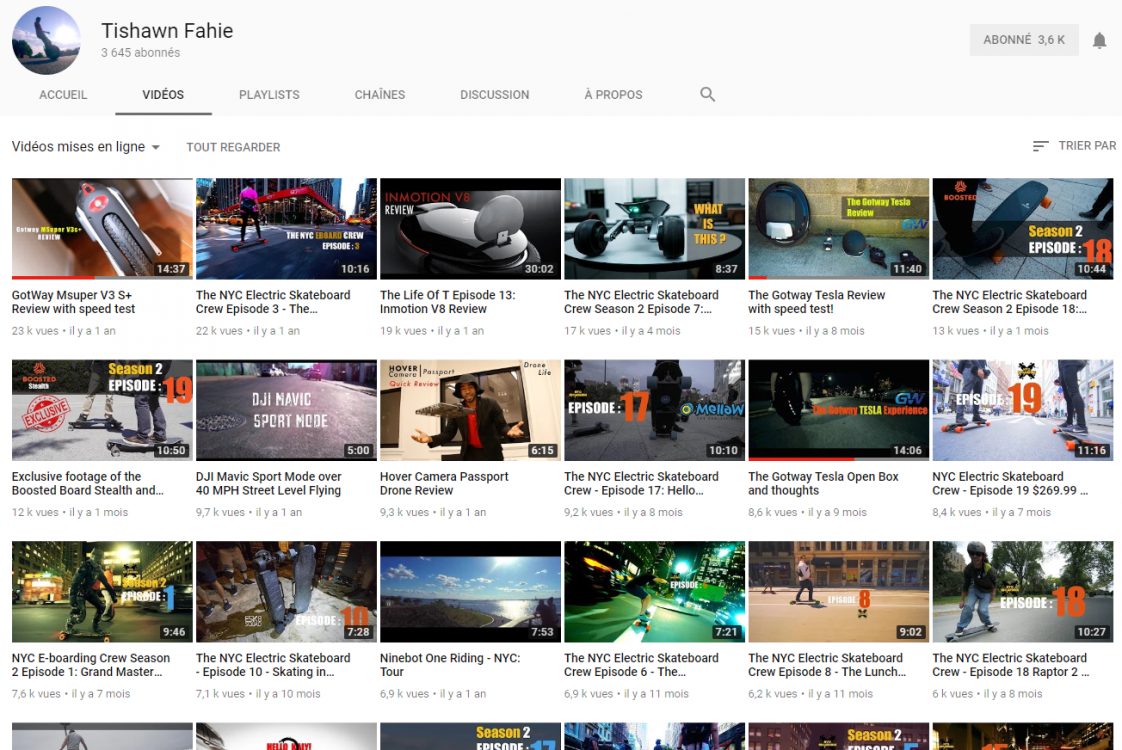Click '12 k vues • il y a 1 mois'
Image resolution: width=1122 pixels, height=750 pixels.
(69, 512)
